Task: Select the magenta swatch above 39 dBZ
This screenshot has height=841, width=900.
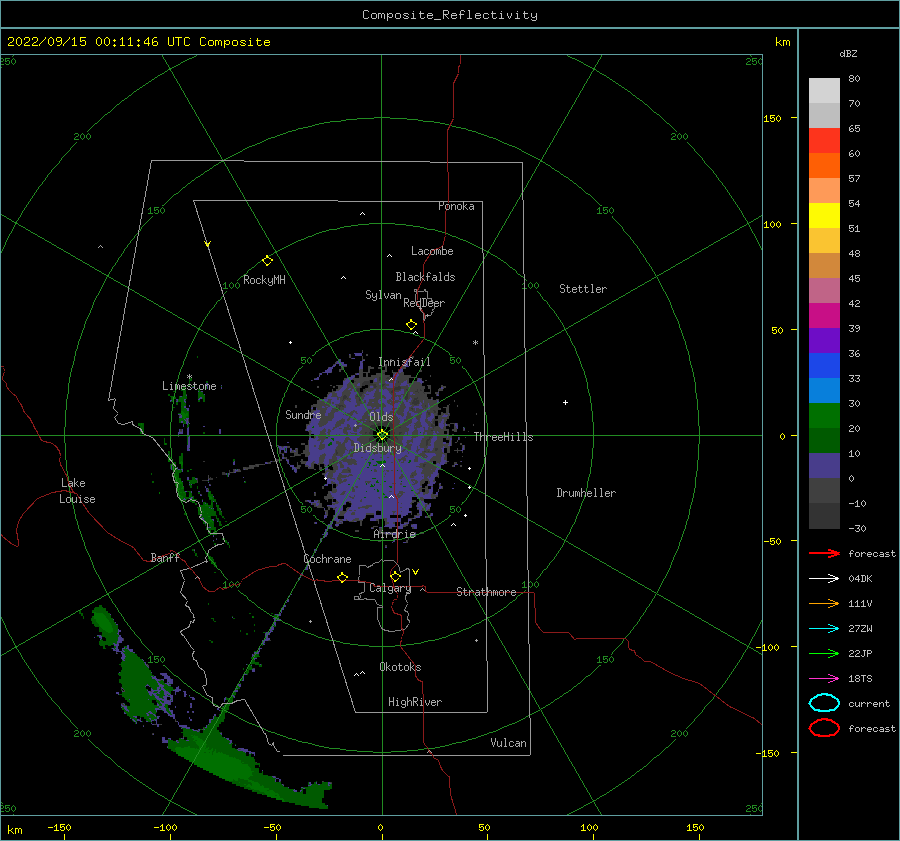Action: (x=824, y=316)
